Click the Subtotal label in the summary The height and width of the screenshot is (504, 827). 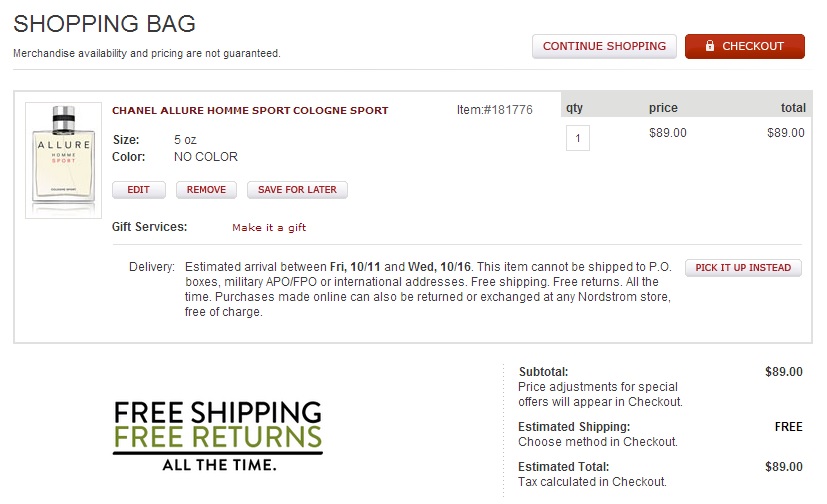click(543, 372)
